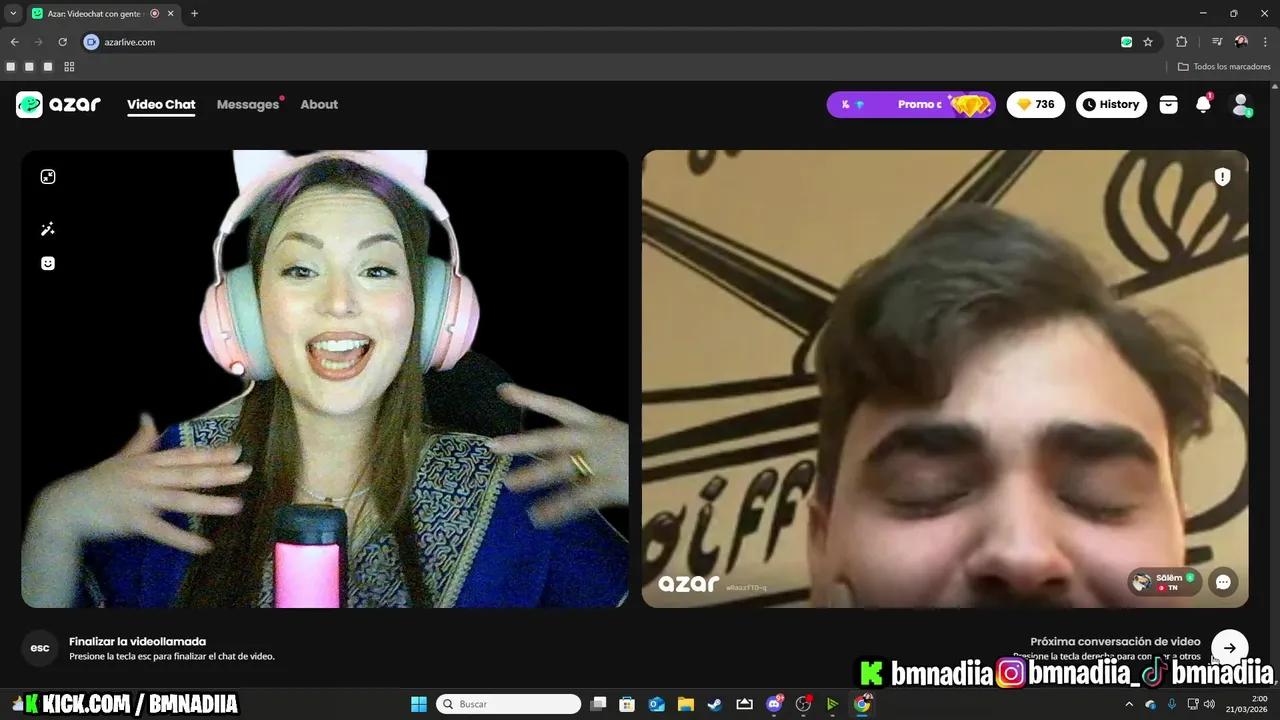Image resolution: width=1280 pixels, height=720 pixels.
Task: Open the face mask filter icon
Action: coord(48,263)
